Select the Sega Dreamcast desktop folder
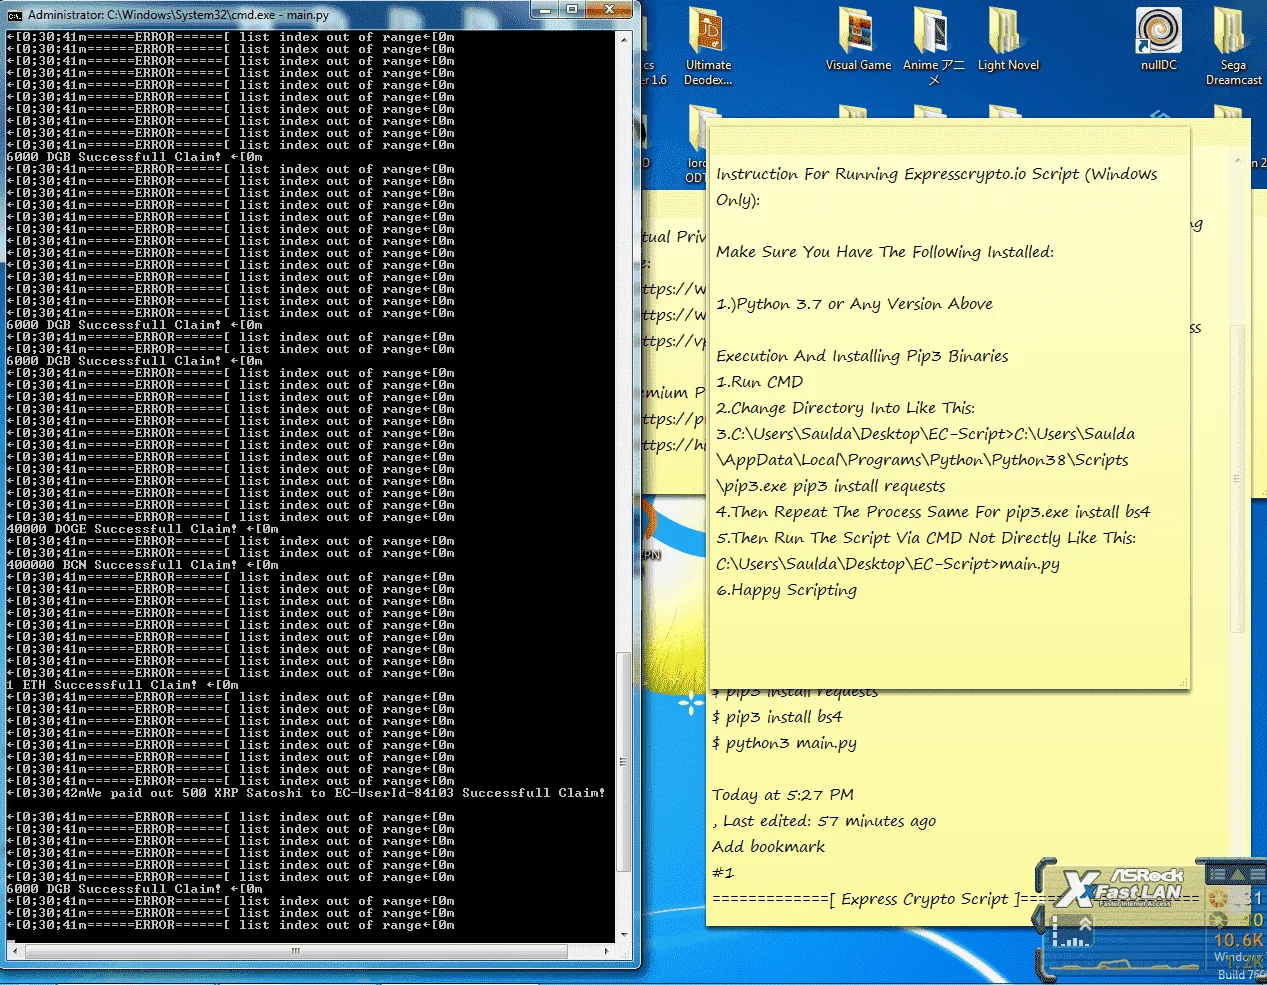 pyautogui.click(x=1233, y=45)
